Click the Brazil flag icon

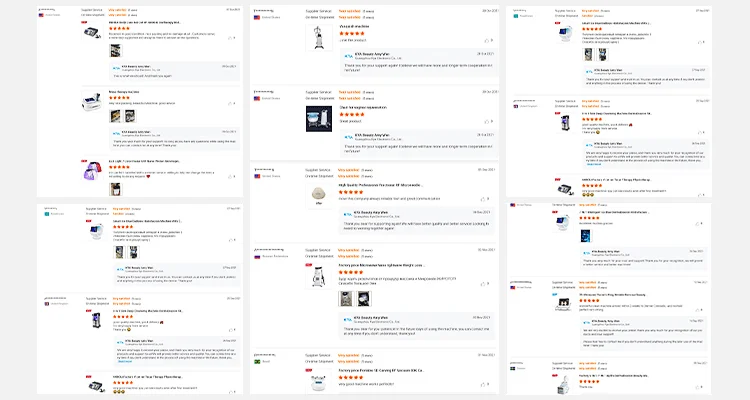[257, 362]
